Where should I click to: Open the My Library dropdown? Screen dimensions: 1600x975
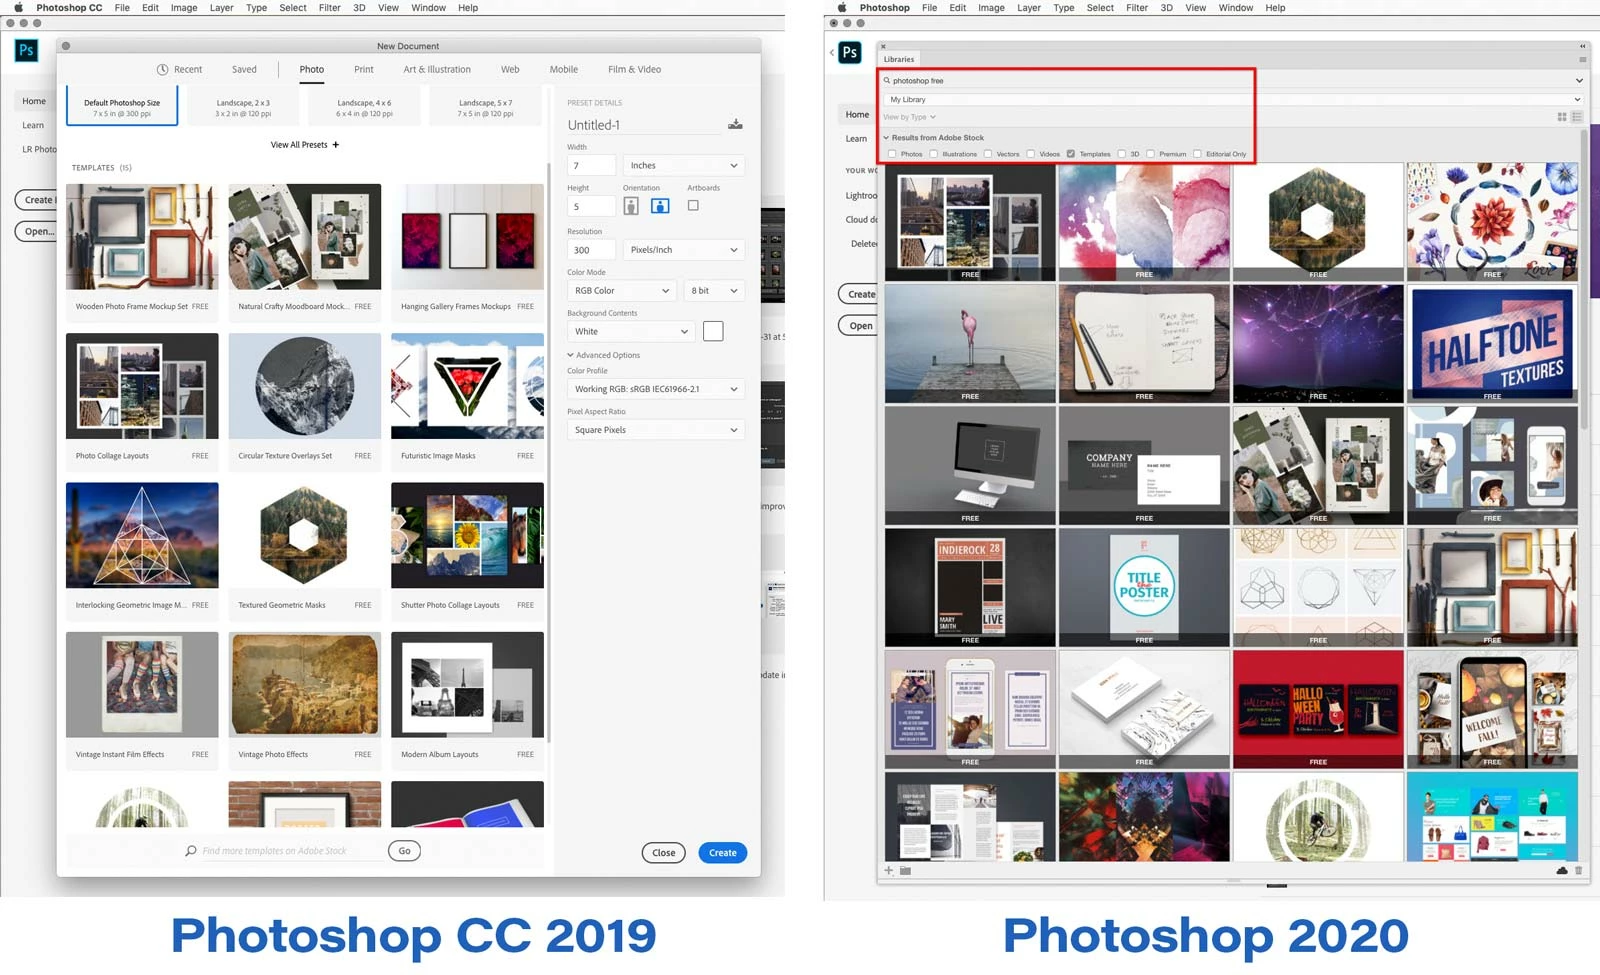click(x=1232, y=100)
